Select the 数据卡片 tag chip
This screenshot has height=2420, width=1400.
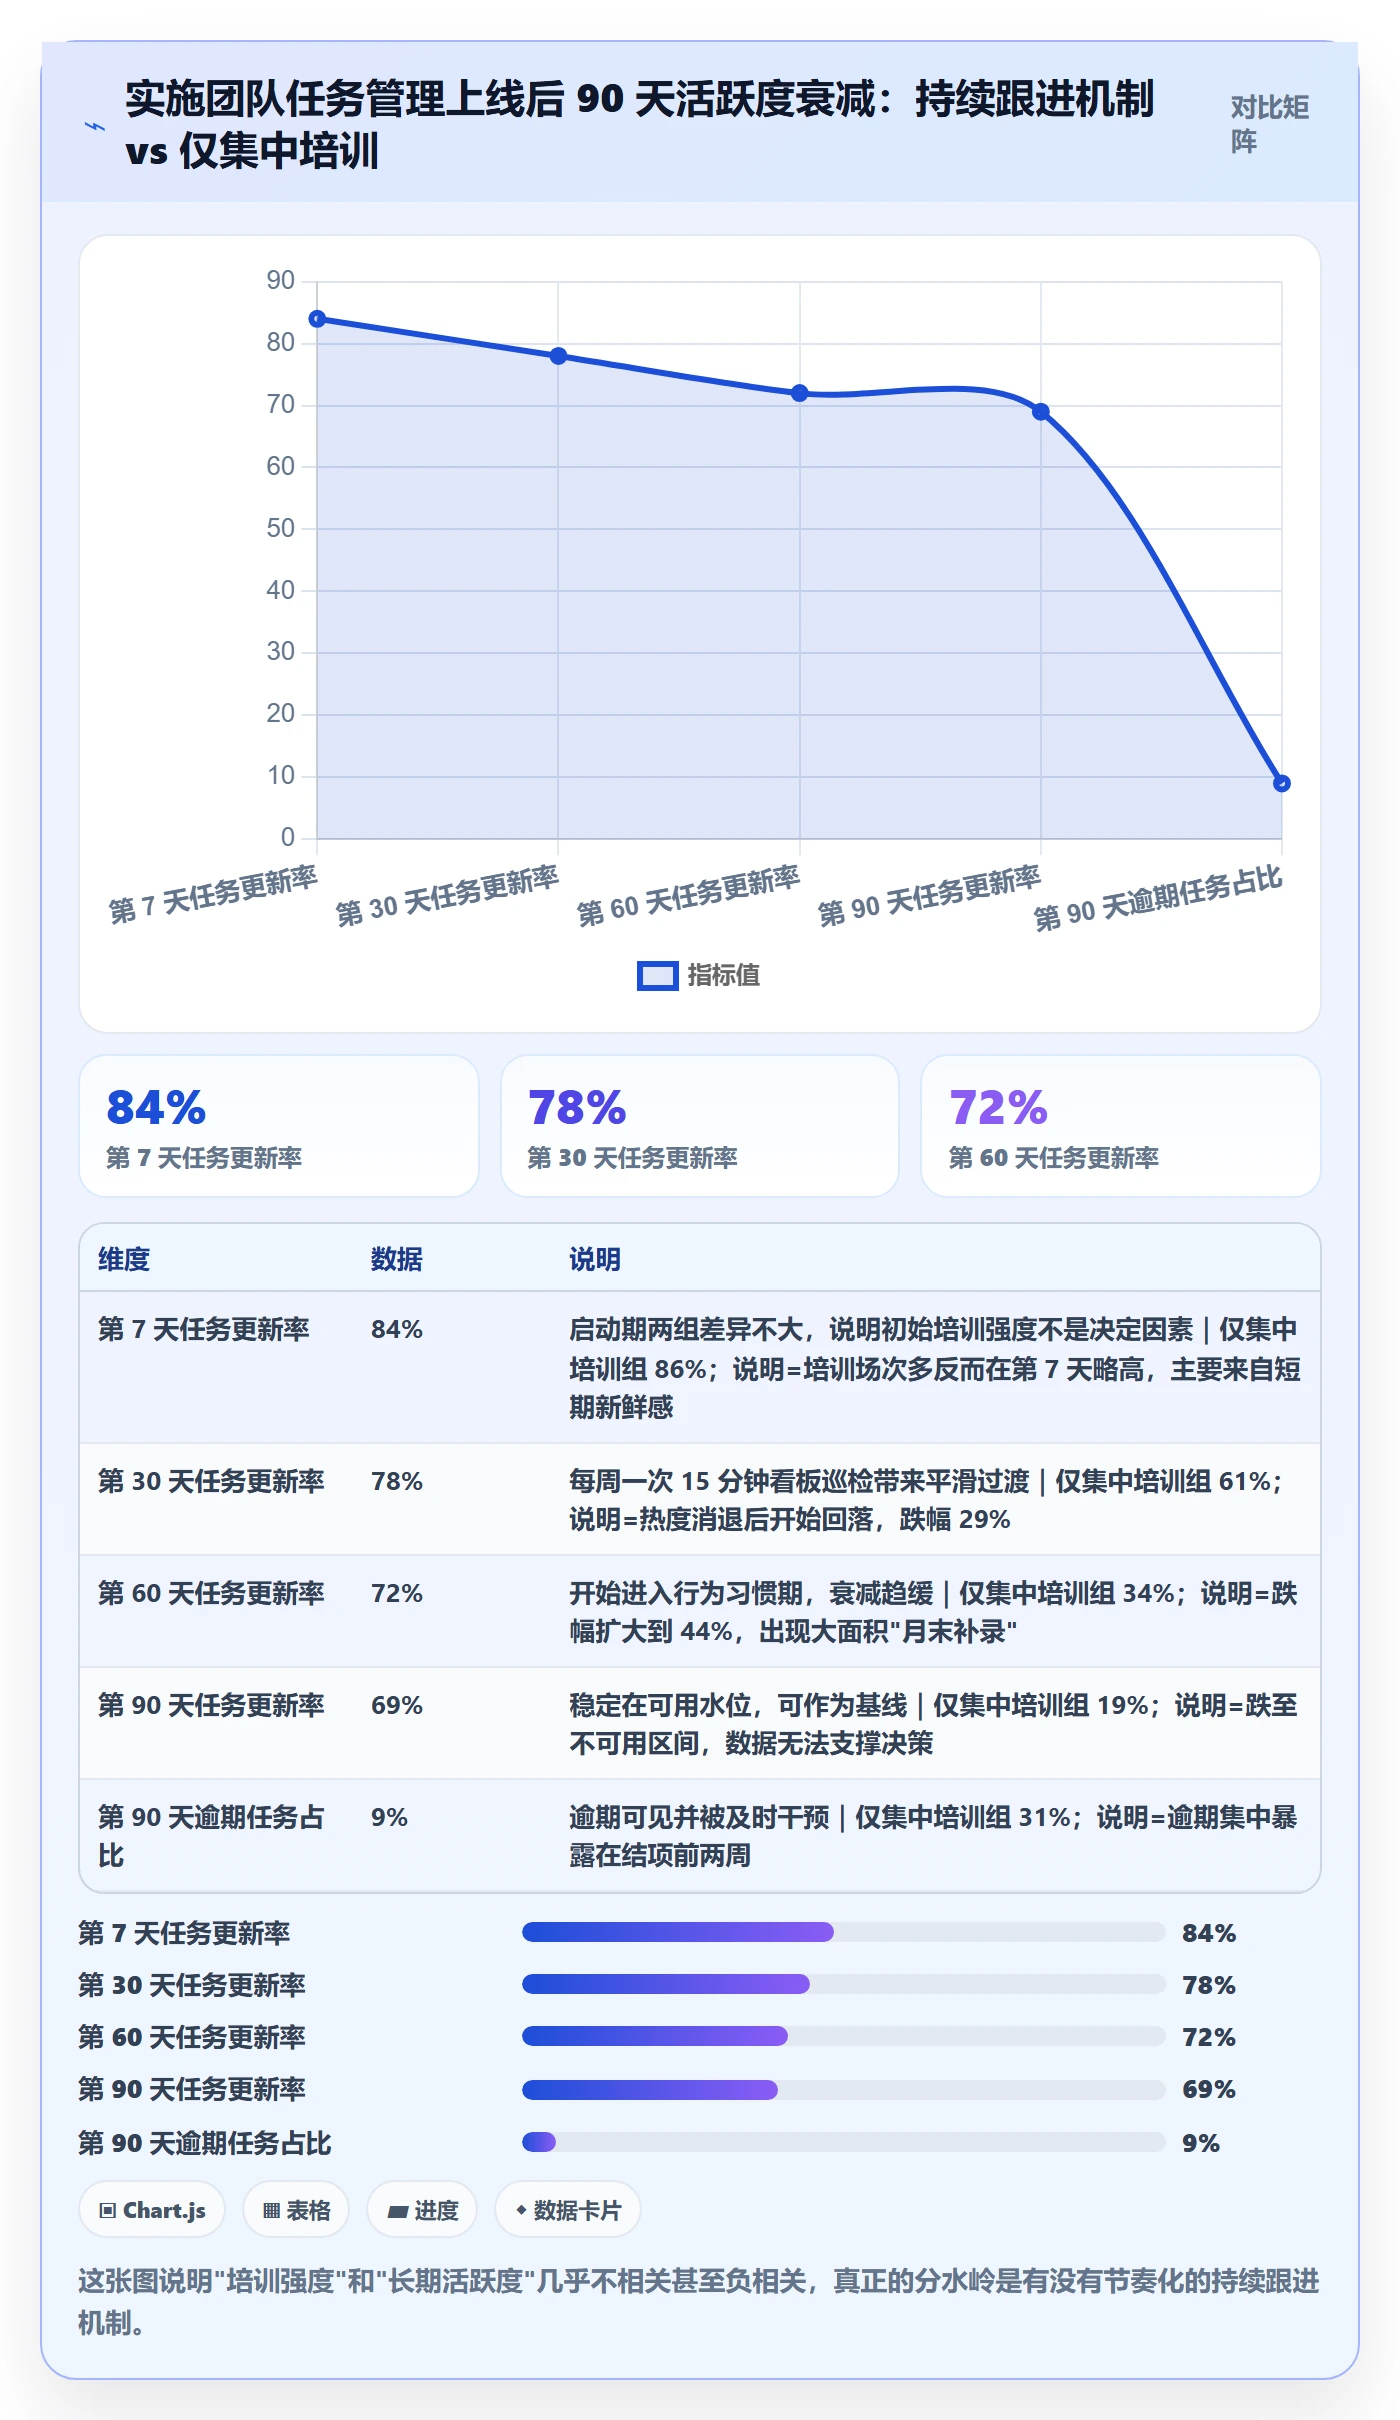click(568, 2210)
